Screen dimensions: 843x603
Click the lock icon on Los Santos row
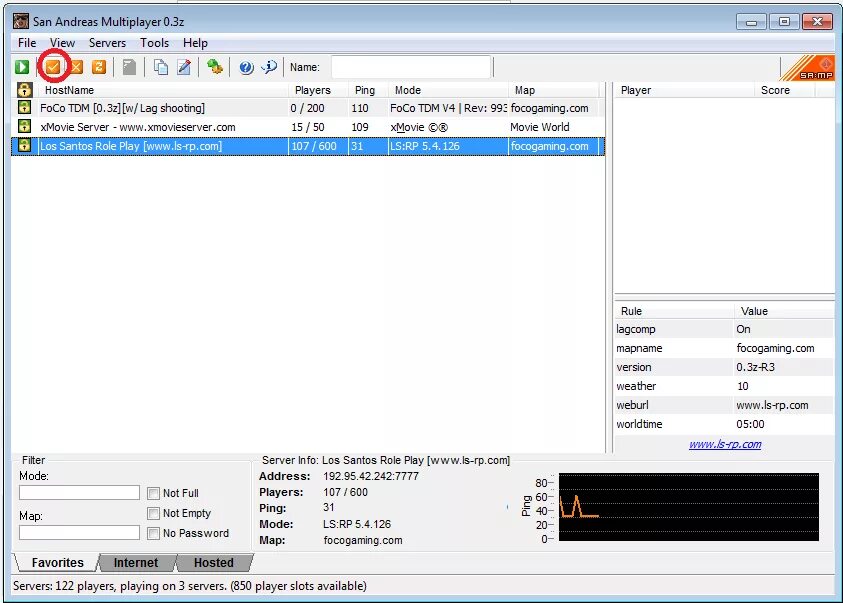24,145
